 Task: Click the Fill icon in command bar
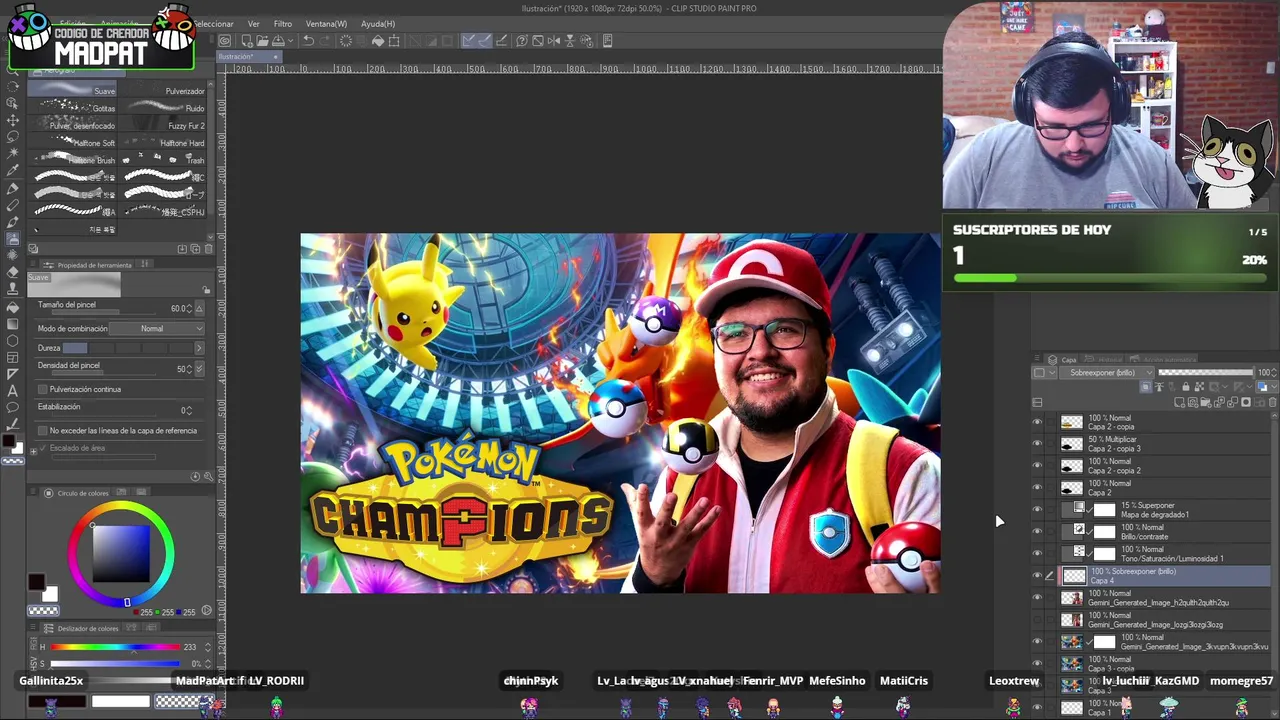coord(378,41)
